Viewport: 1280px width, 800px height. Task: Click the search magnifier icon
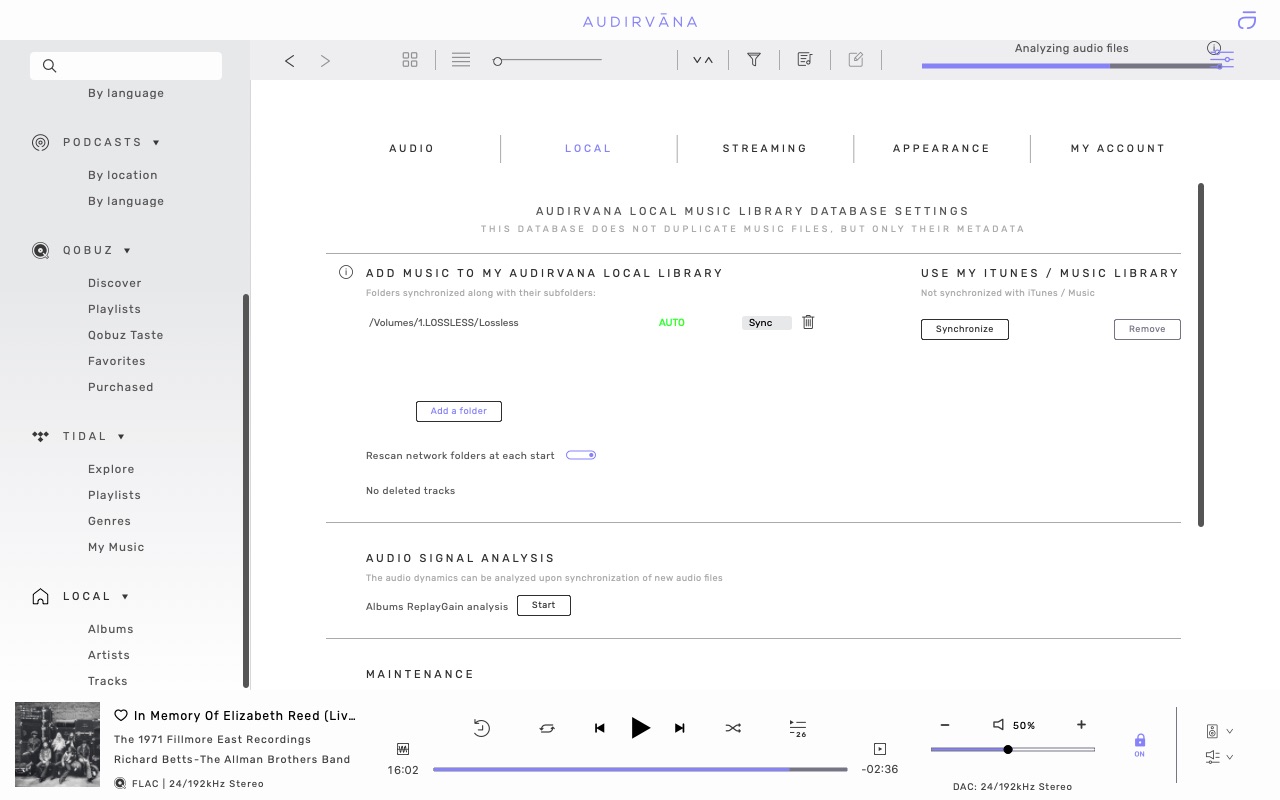coord(49,66)
